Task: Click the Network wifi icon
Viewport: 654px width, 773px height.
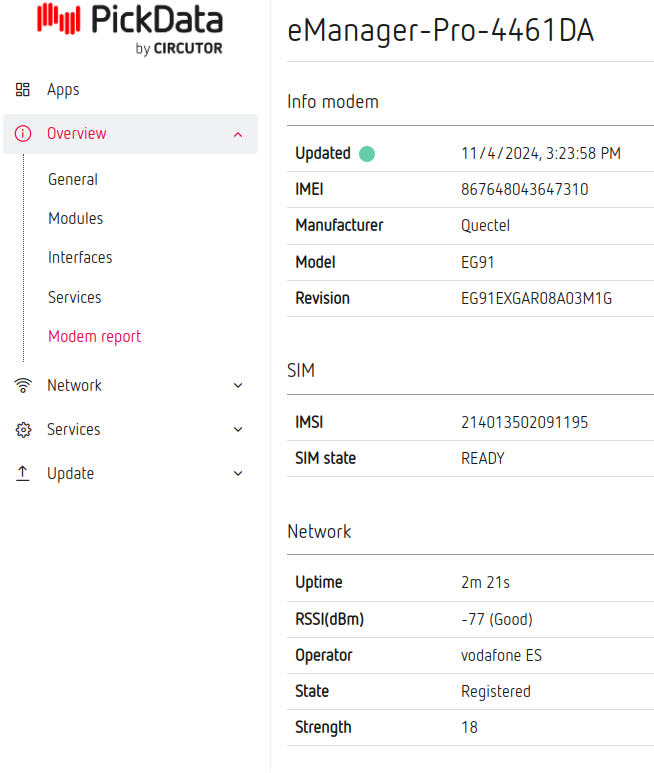Action: tap(23, 386)
